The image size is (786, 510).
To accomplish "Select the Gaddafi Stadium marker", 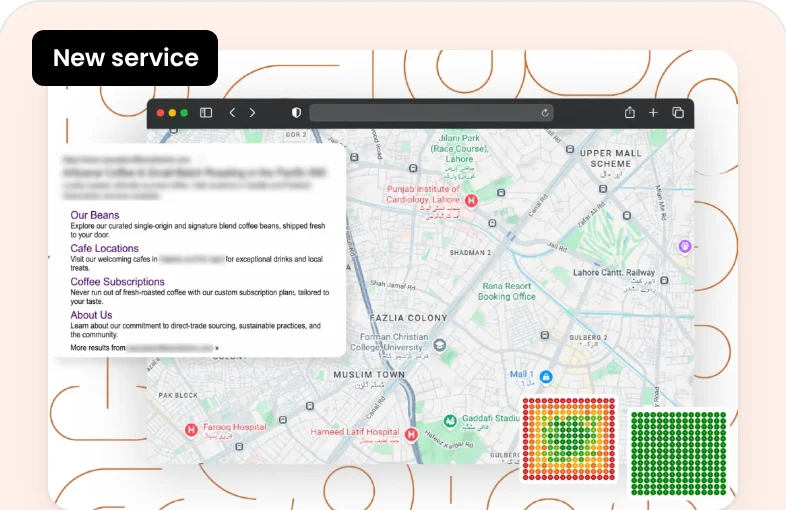I will point(450,421).
